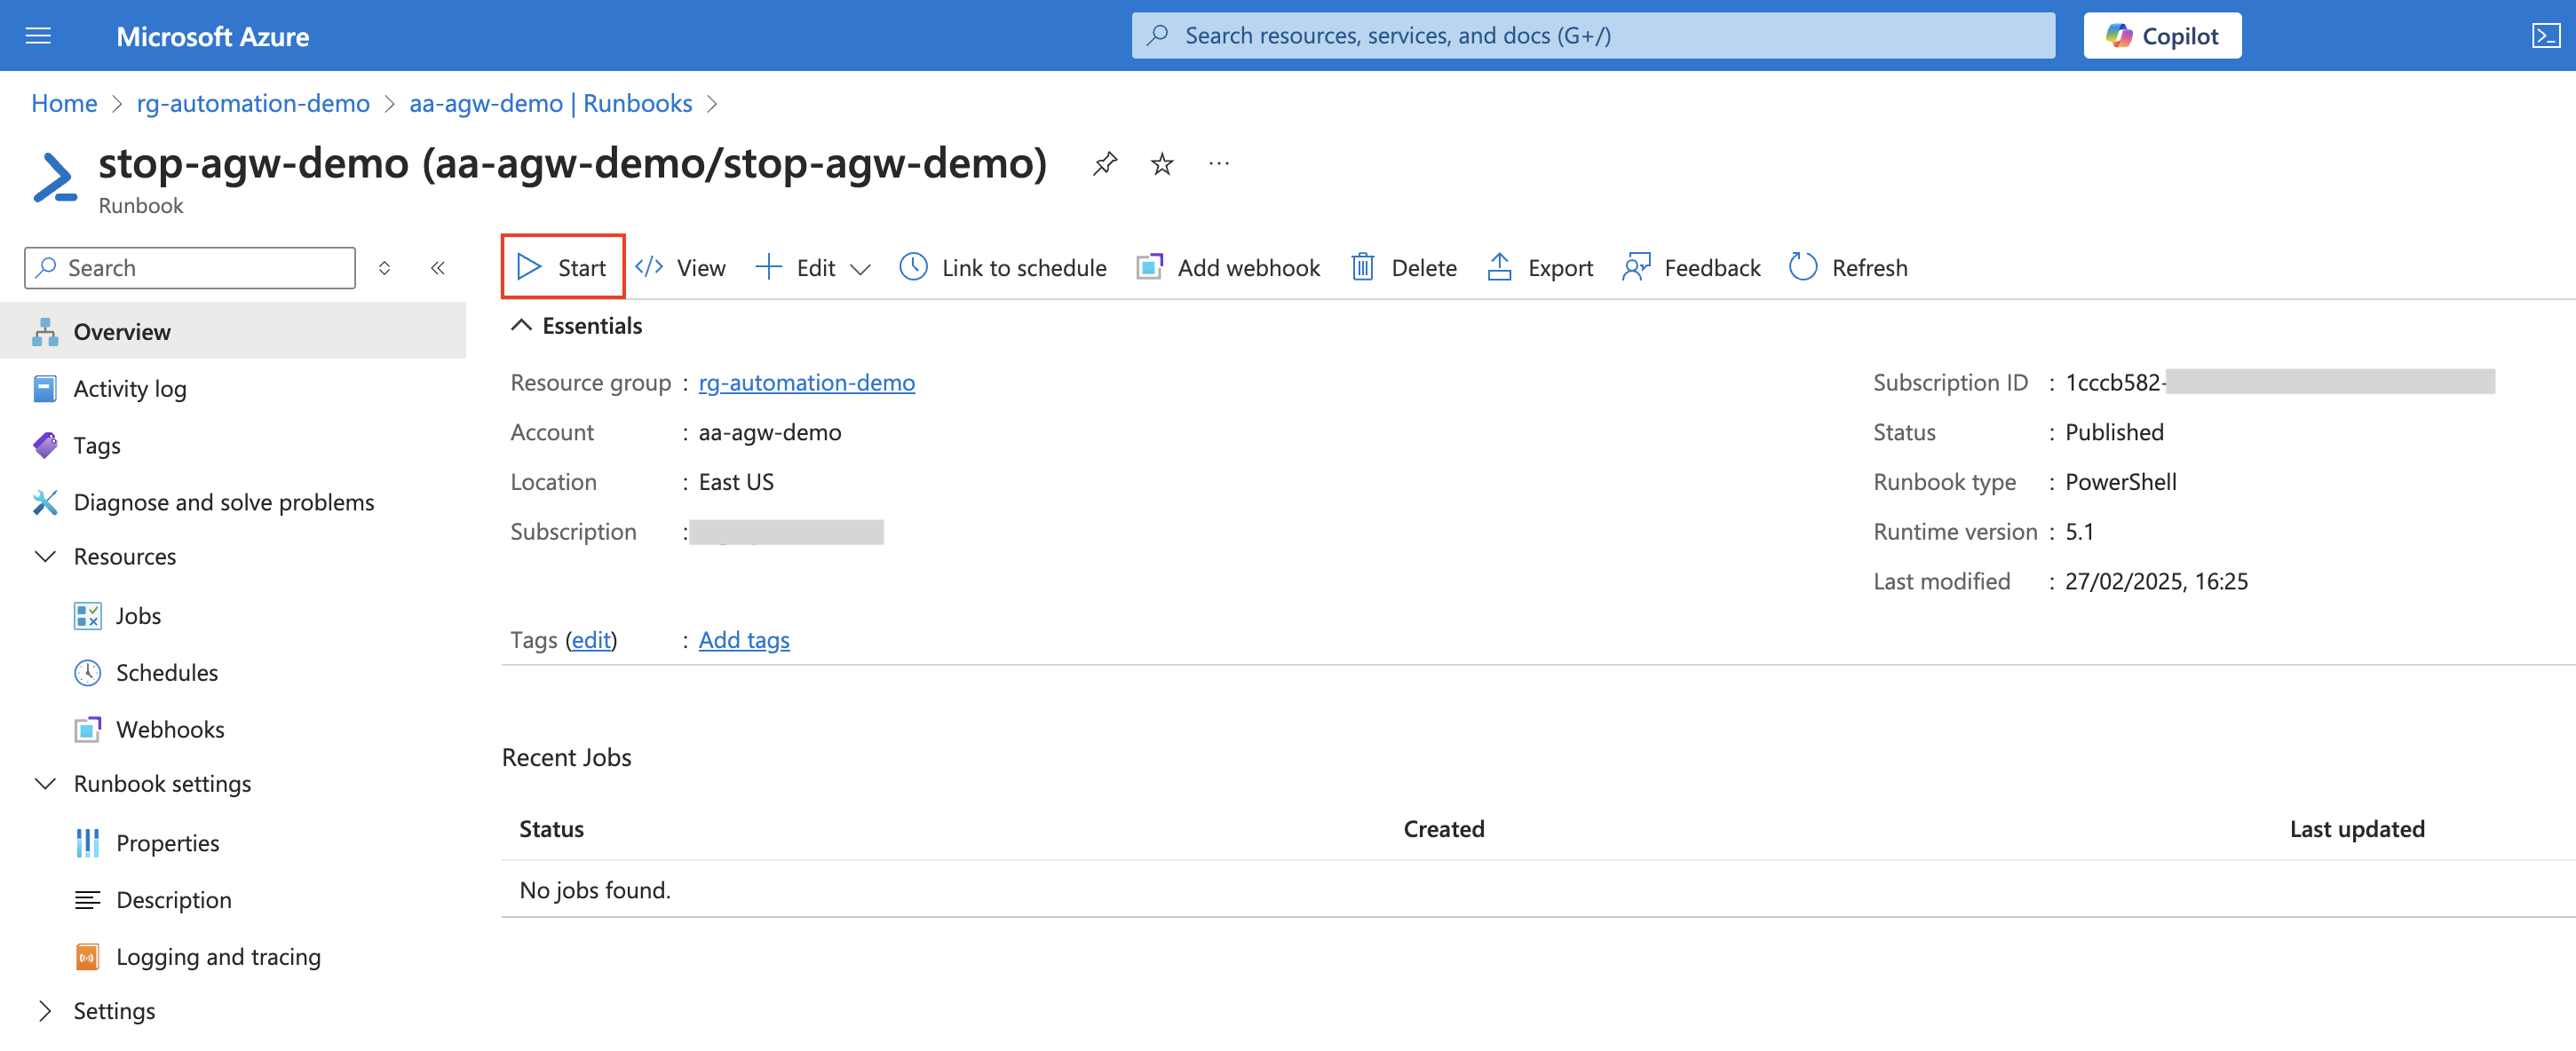Open the Azure portal hamburger menu

point(38,36)
